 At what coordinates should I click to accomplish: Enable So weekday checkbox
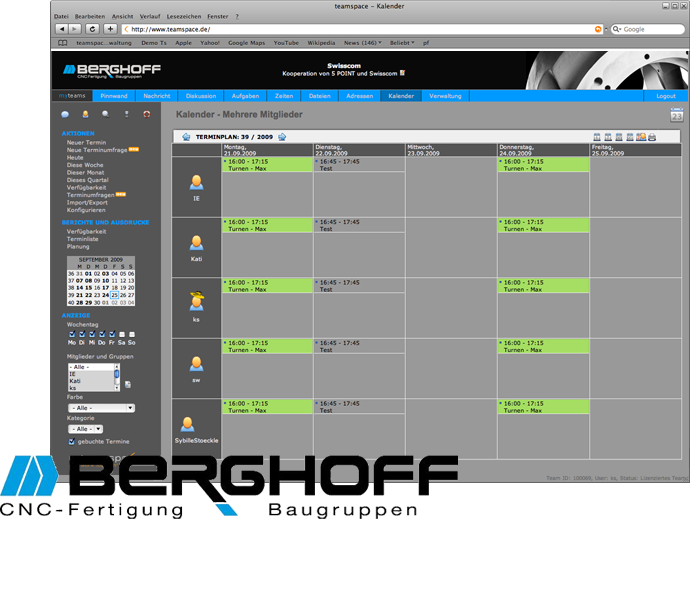click(132, 335)
